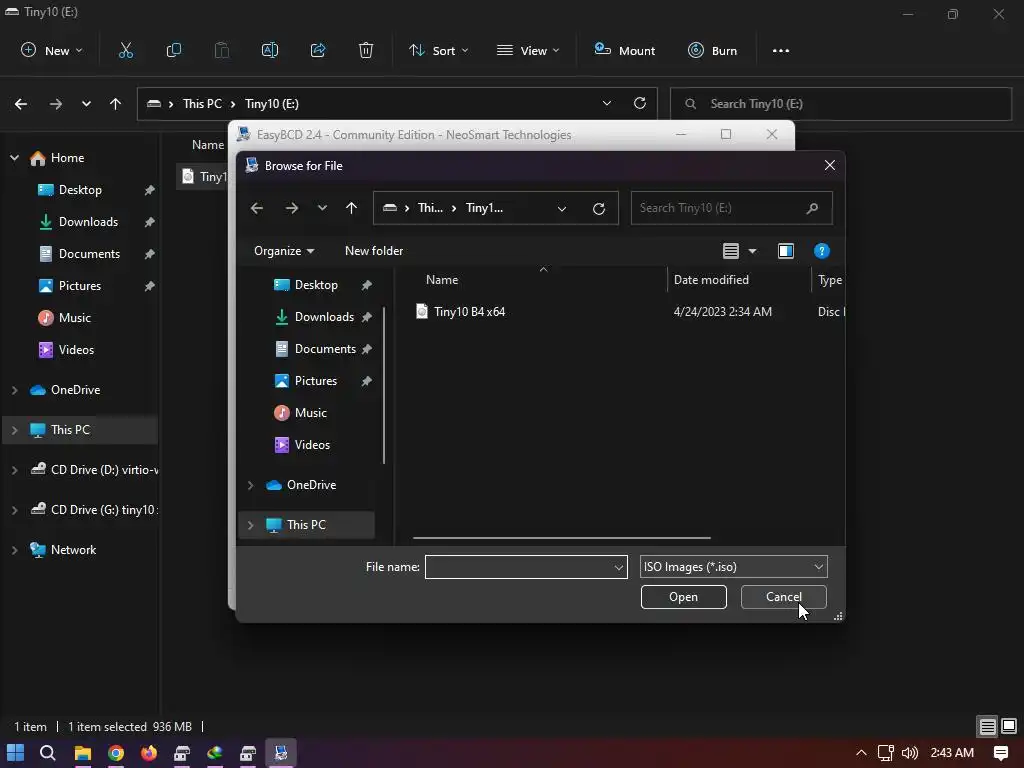Open view options dropdown arrow in dialog
This screenshot has width=1024, height=768.
[x=752, y=251]
